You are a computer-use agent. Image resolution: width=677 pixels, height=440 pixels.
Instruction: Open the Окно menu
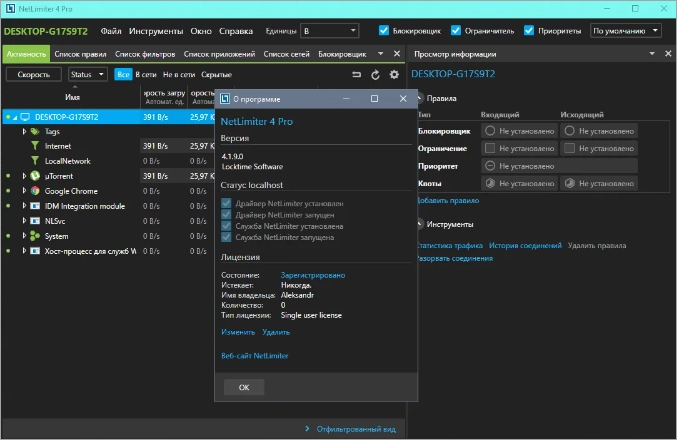point(201,31)
